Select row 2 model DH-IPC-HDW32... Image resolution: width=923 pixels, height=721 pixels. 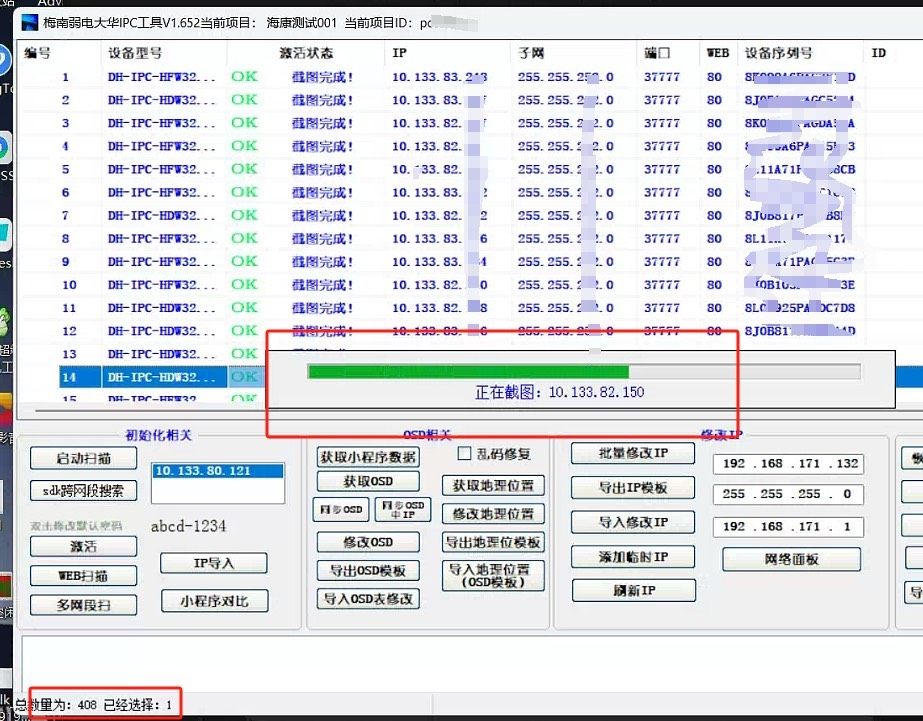[161, 100]
